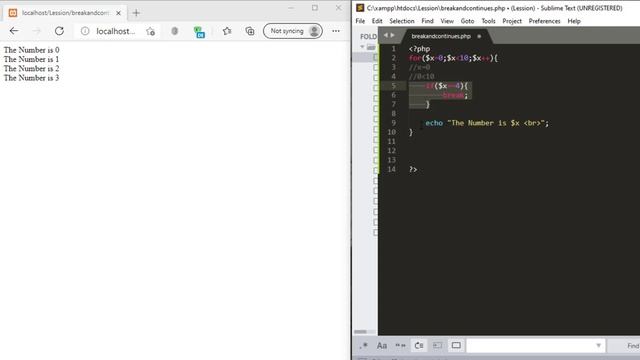Open the Tools menu
Viewport: 640px width, 360px height.
(488, 21)
